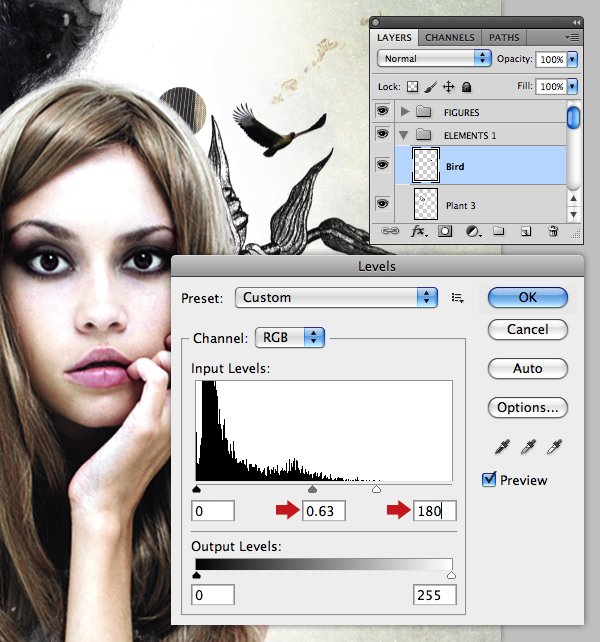This screenshot has height=642, width=600.
Task: Hide the ELEMENTS 1 group
Action: tap(383, 134)
